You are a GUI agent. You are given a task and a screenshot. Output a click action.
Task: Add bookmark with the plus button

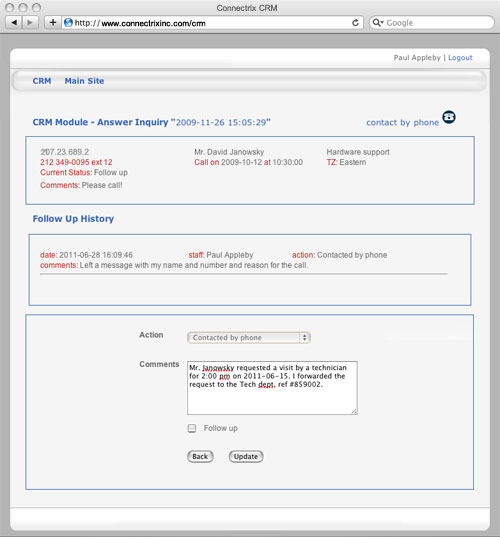point(53,23)
